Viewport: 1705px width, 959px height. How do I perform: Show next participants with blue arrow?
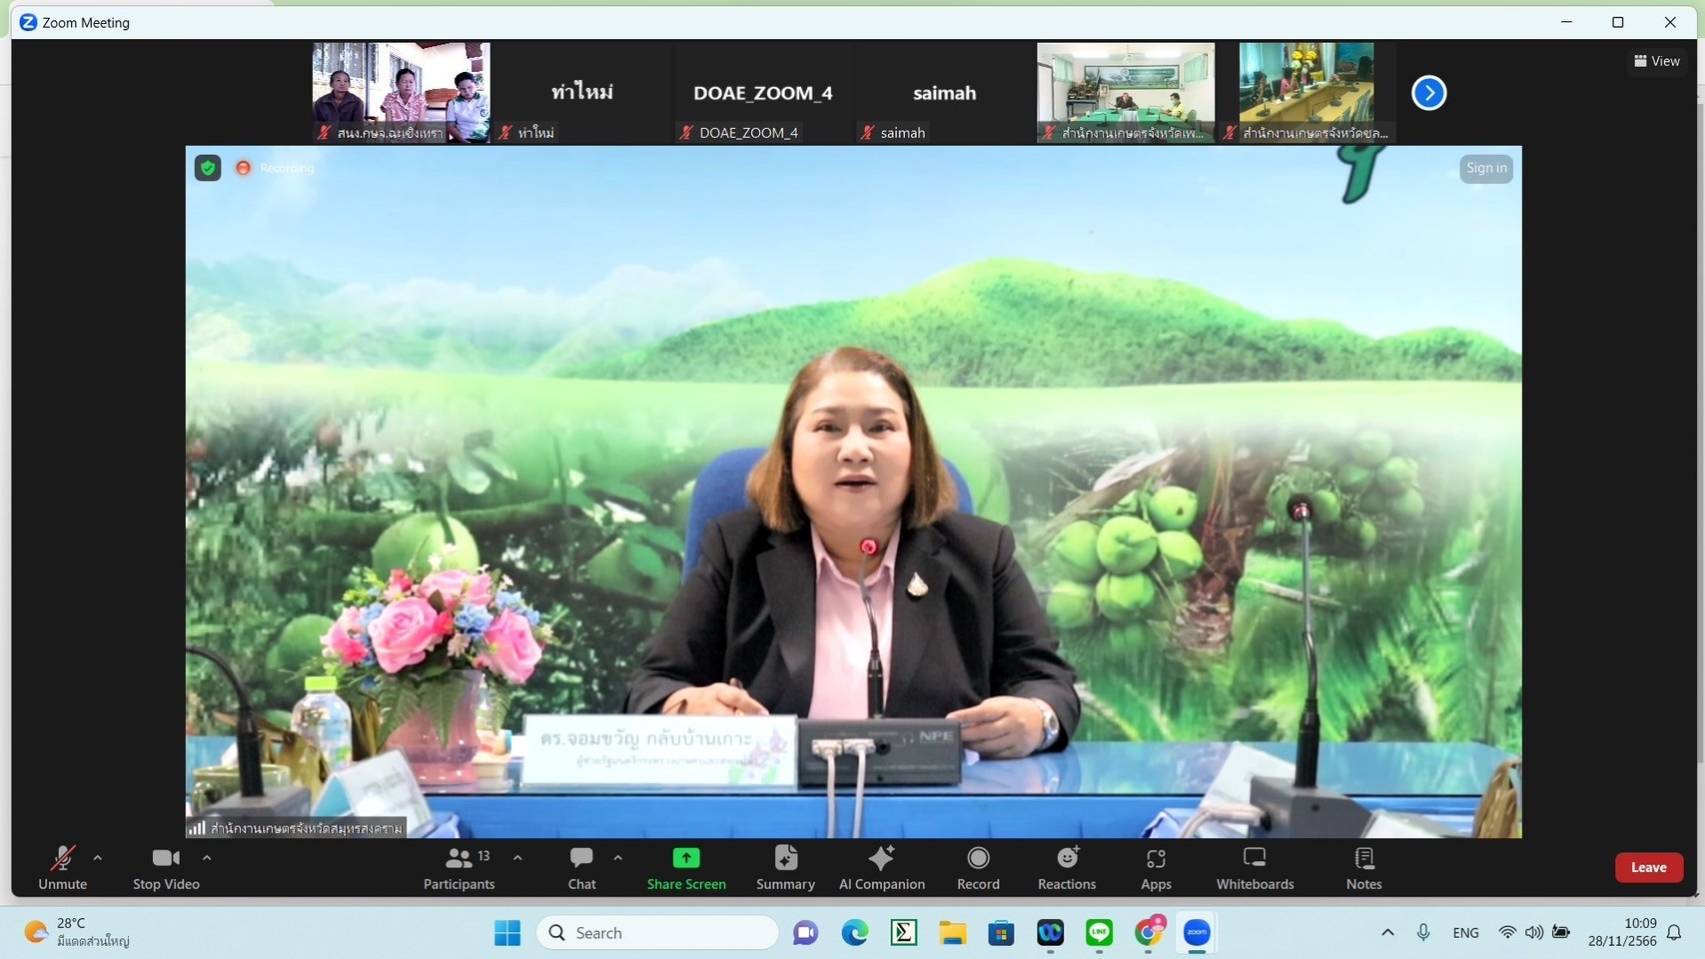point(1428,93)
